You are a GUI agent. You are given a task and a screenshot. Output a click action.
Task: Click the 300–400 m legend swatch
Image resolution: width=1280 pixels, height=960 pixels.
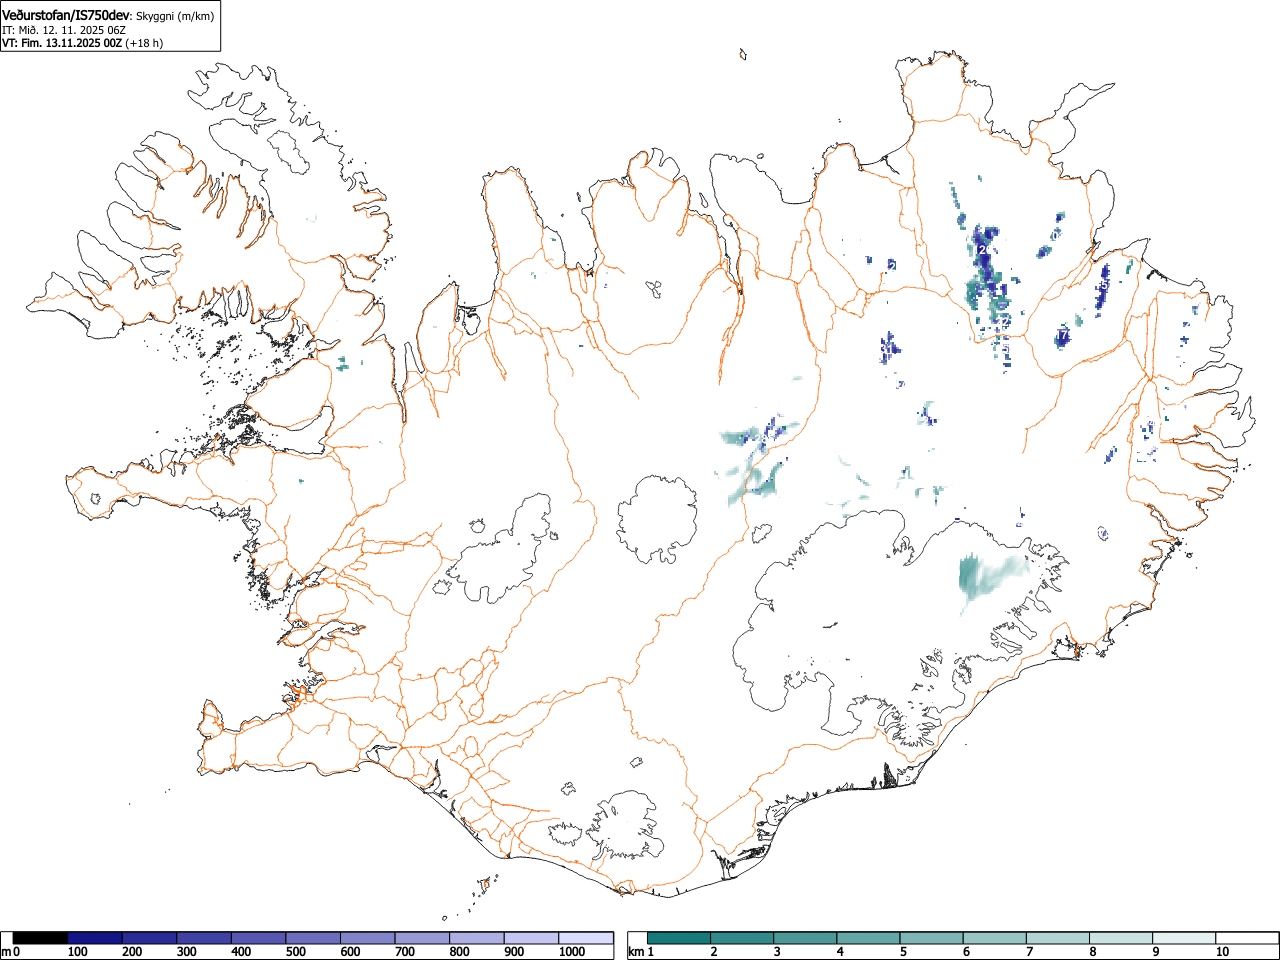click(x=204, y=938)
